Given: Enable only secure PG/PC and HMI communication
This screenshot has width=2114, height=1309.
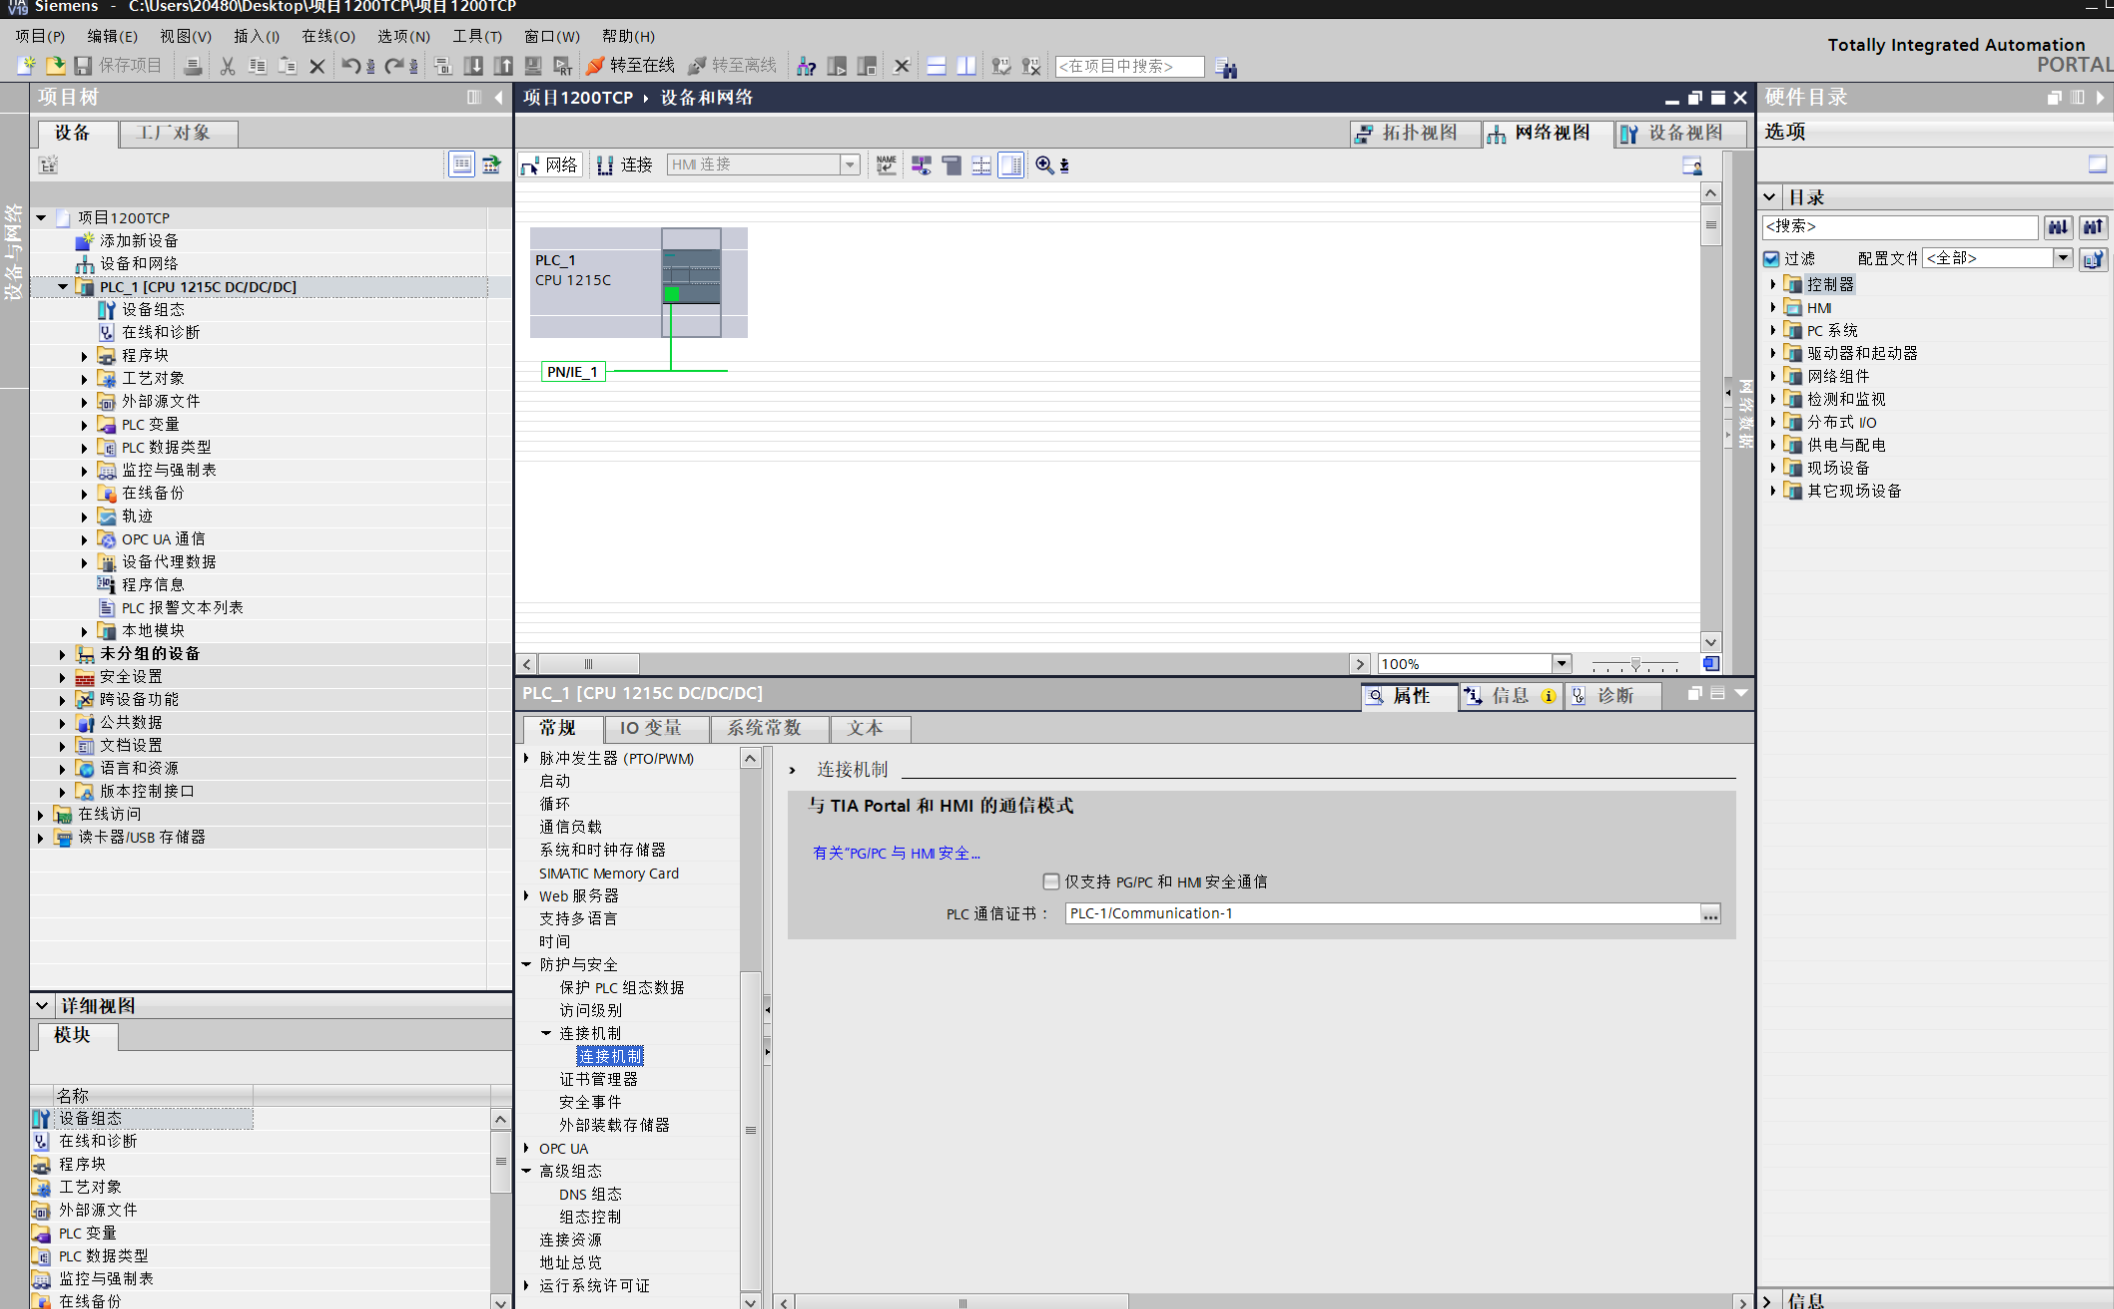Looking at the screenshot, I should tap(1050, 881).
